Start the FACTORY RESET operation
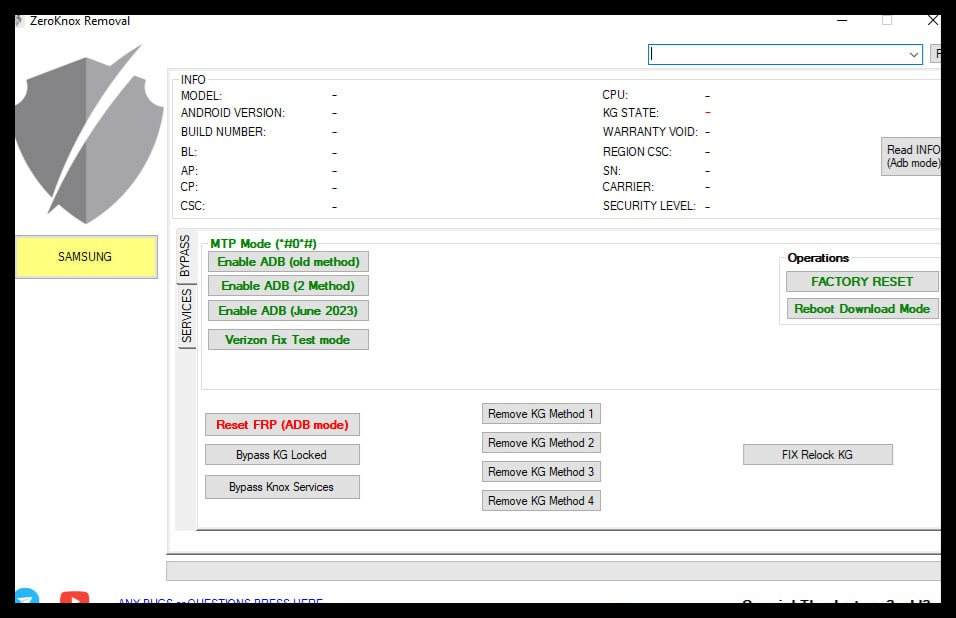 (862, 282)
